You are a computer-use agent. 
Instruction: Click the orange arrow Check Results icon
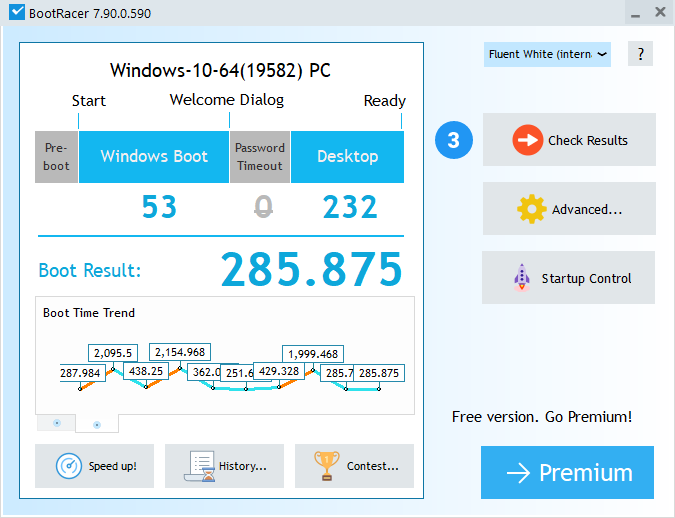pyautogui.click(x=527, y=140)
